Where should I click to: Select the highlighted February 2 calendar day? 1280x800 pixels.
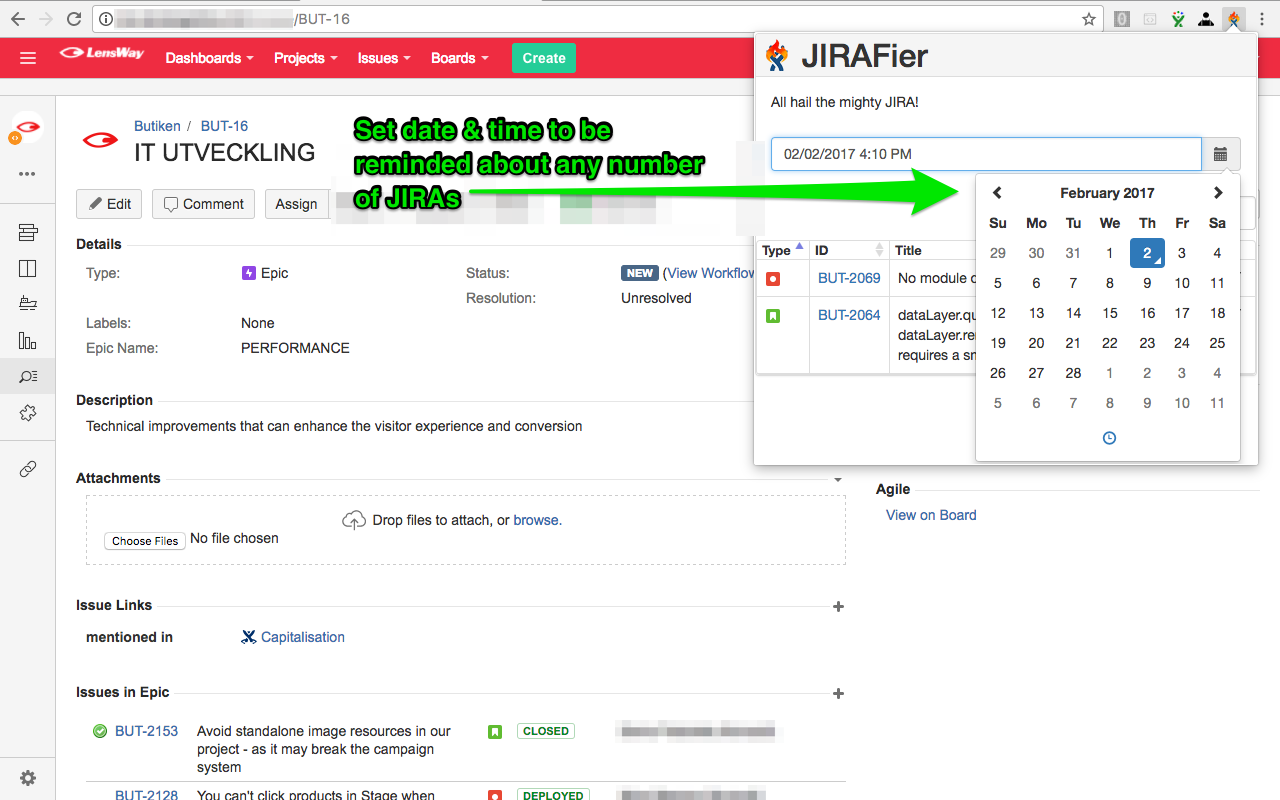coord(1147,253)
